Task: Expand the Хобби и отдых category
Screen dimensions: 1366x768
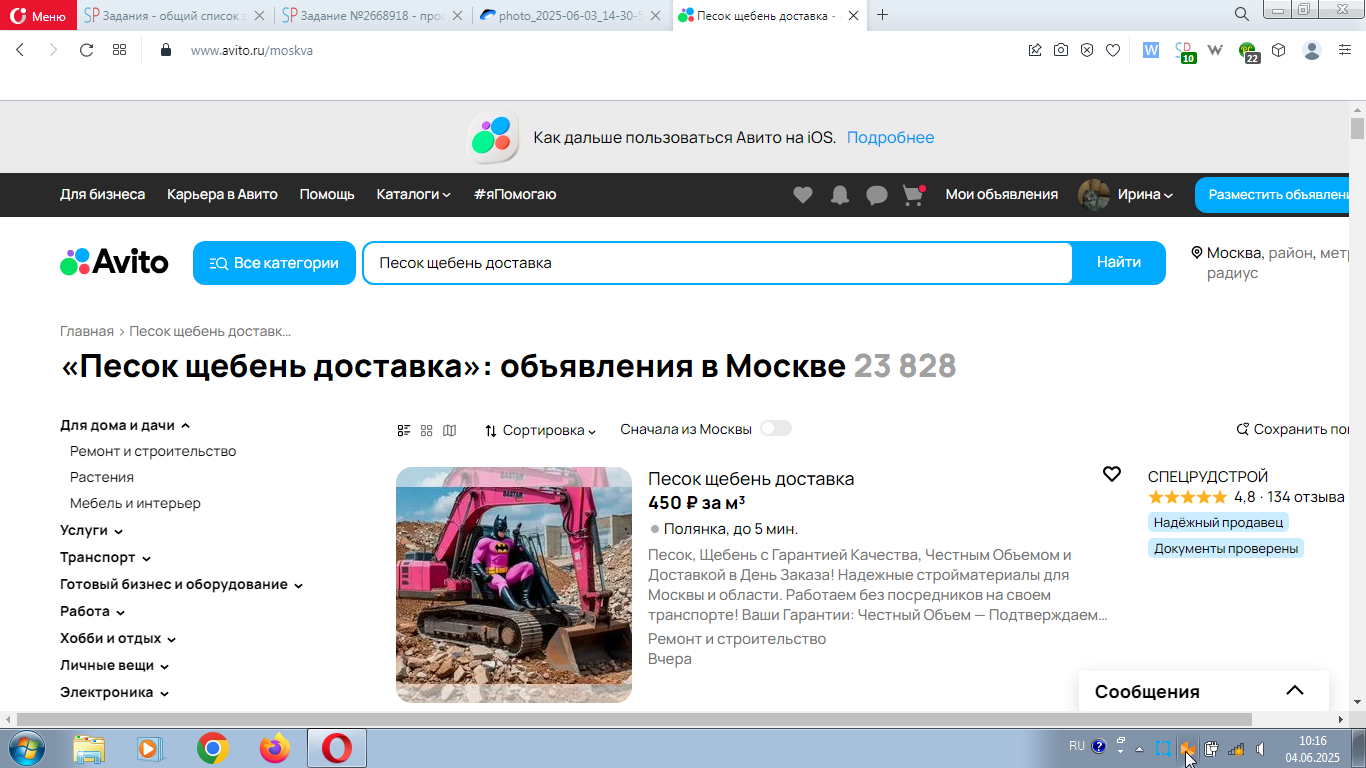Action: point(118,638)
